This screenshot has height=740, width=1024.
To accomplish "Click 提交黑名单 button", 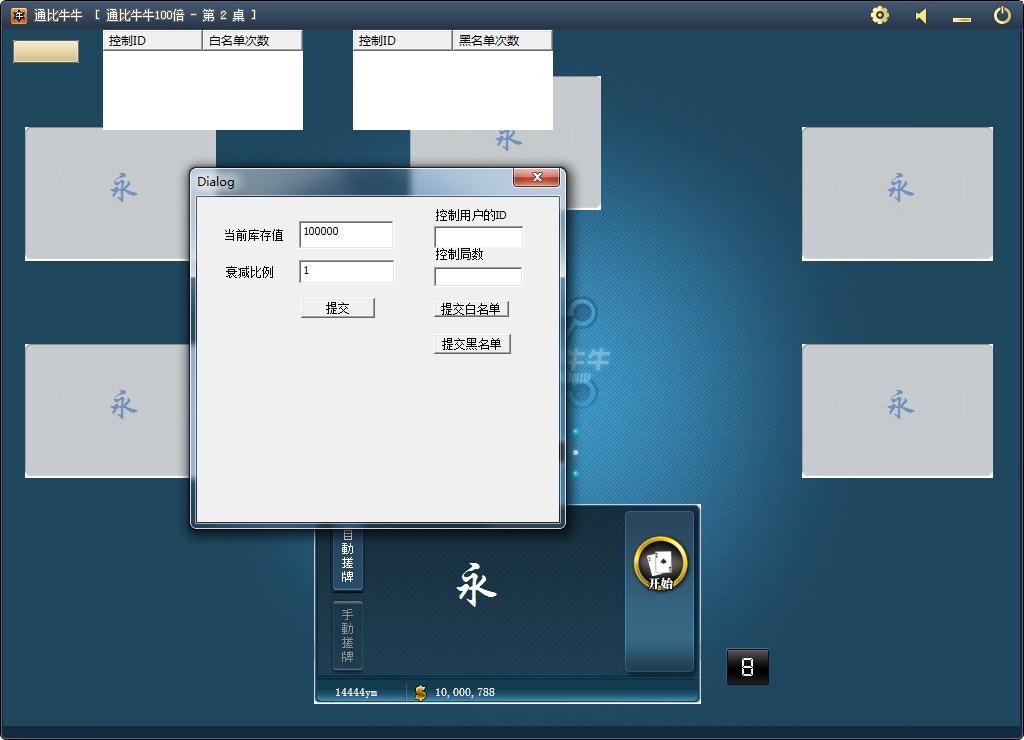I will pyautogui.click(x=472, y=344).
